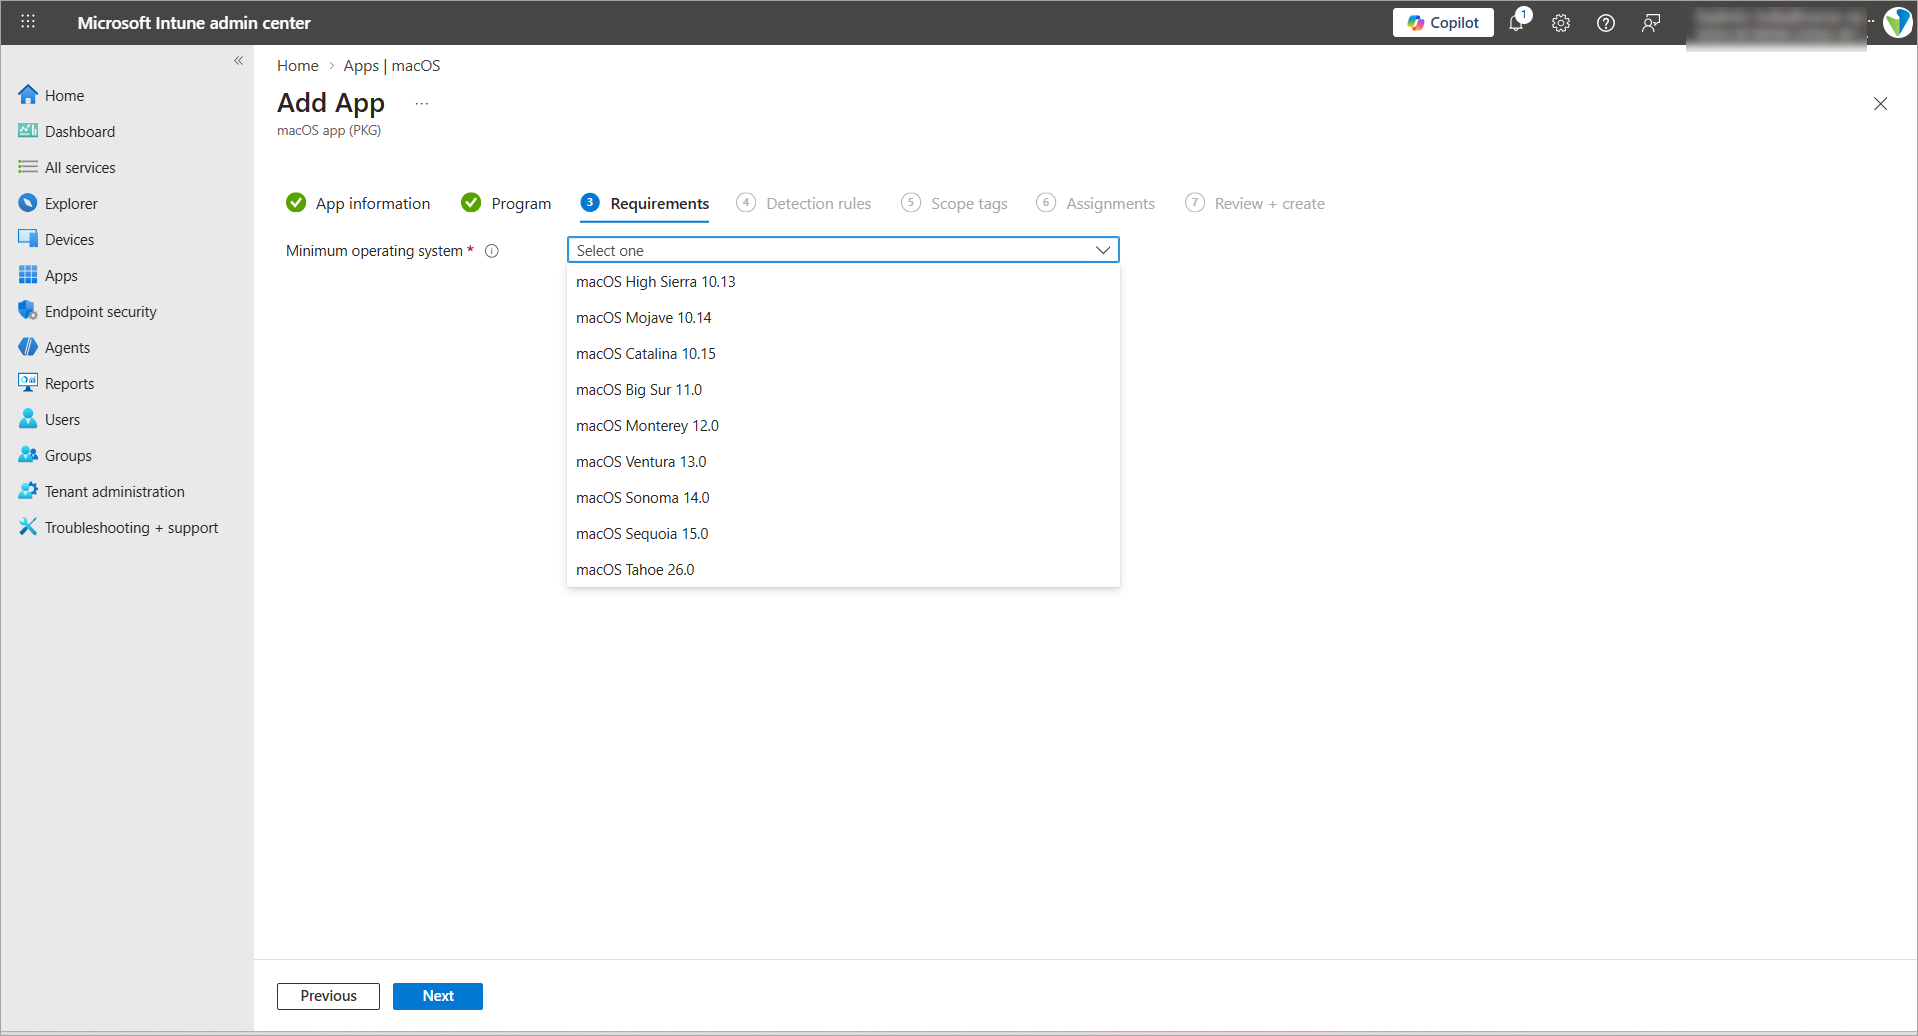Open the Feedback icon in header
The image size is (1918, 1036).
tap(1651, 23)
